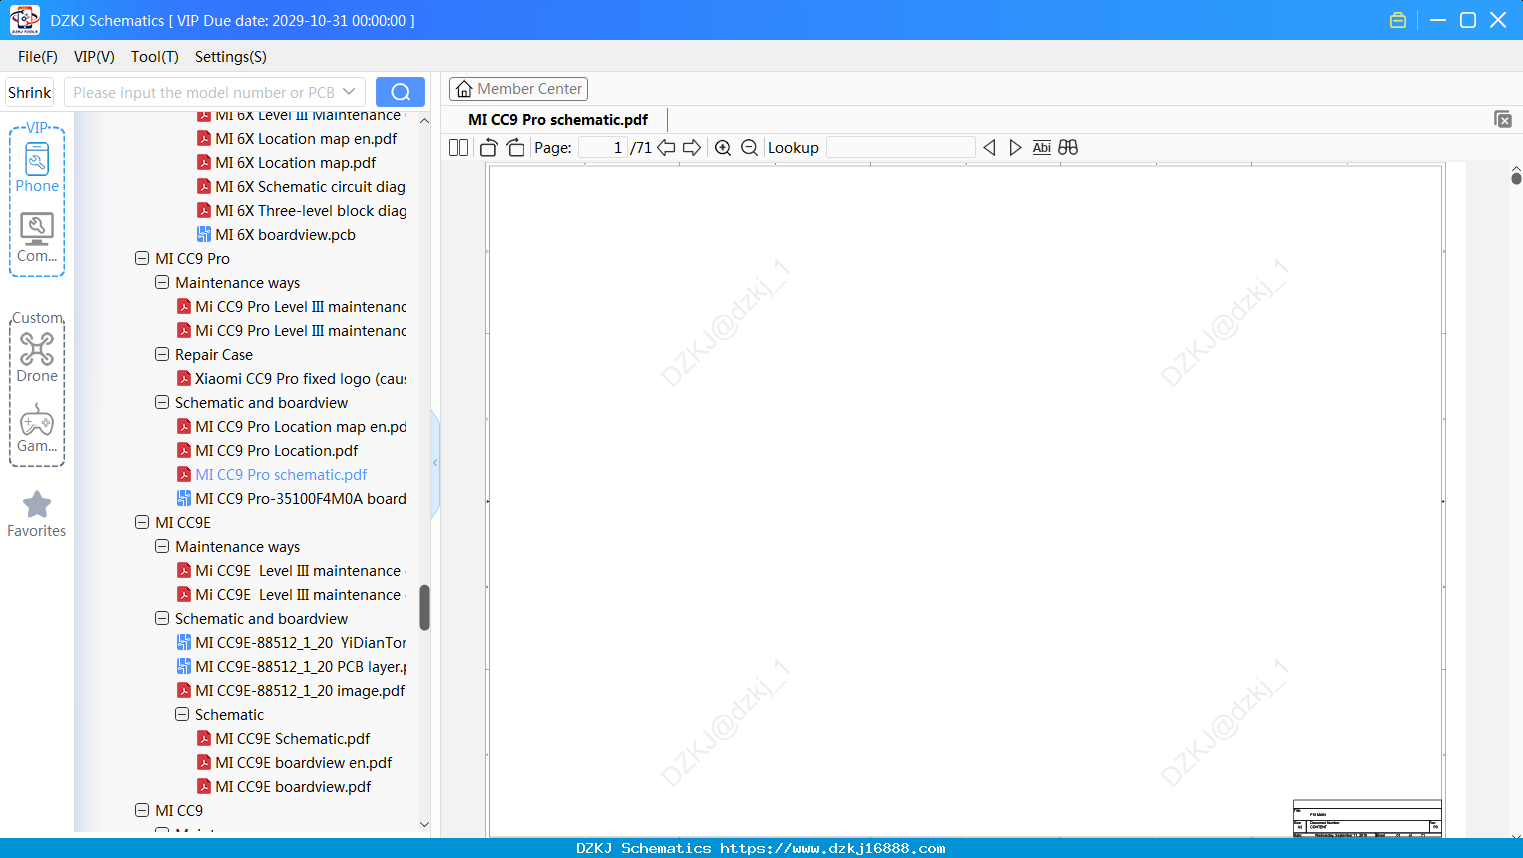Open the model number dropdown arrow
The image size is (1523, 858).
point(349,92)
